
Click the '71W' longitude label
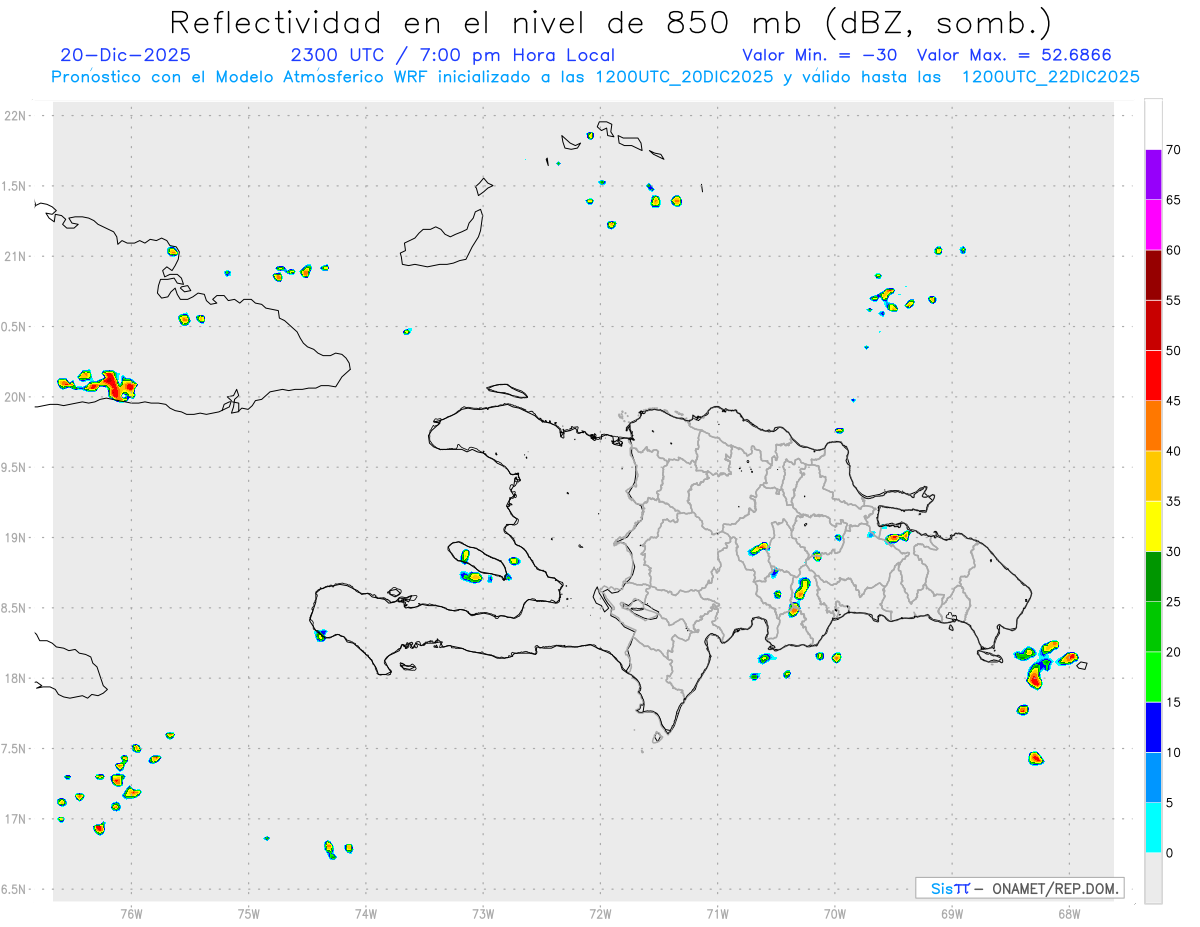(x=717, y=913)
